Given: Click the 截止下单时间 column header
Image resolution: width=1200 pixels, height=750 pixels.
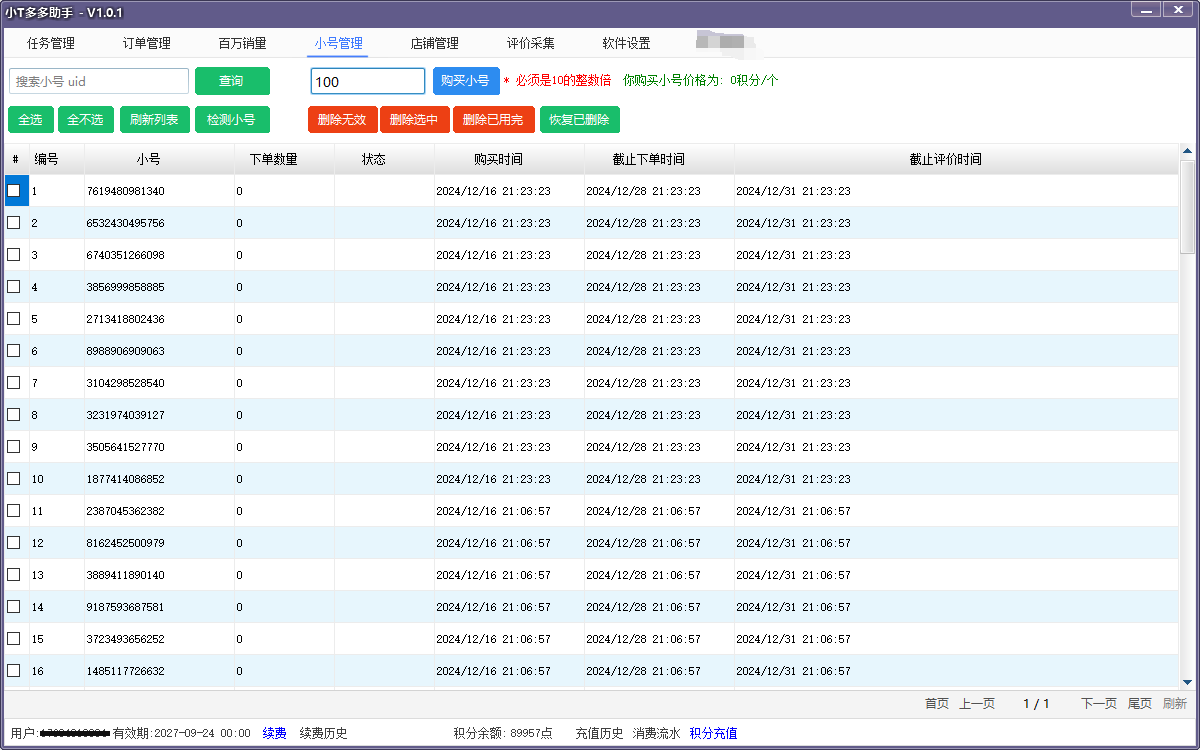Looking at the screenshot, I should (x=649, y=159).
